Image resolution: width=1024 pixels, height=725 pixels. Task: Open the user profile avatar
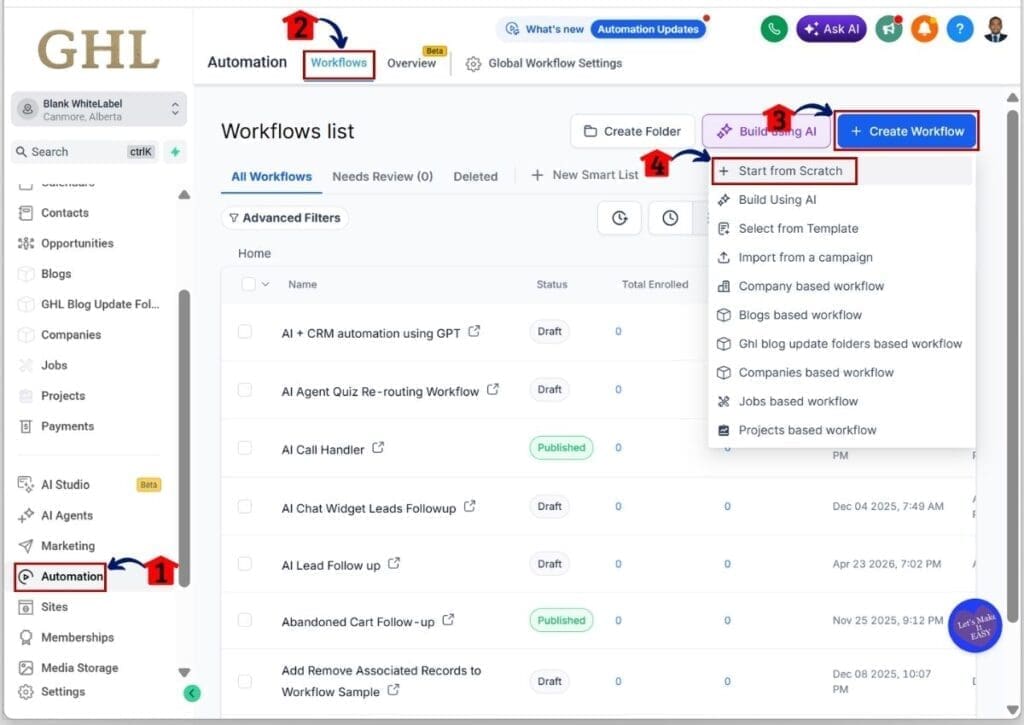click(x=995, y=29)
